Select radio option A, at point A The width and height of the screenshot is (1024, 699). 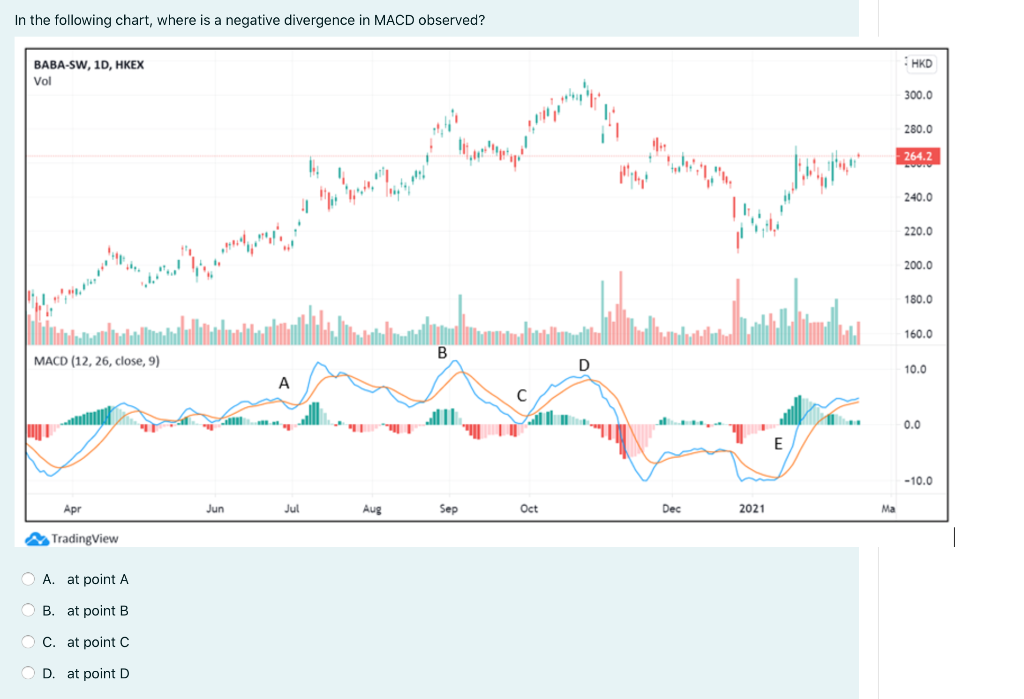pos(28,579)
